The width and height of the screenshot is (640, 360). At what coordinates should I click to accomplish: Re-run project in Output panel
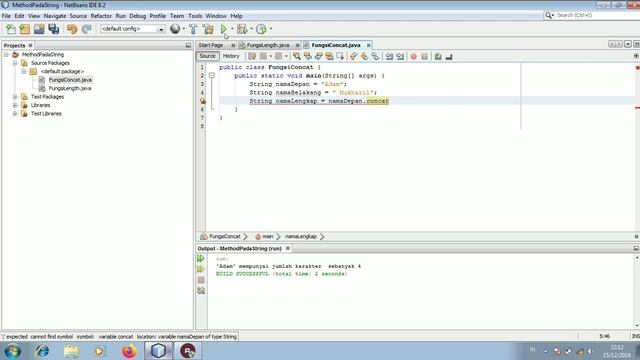click(201, 259)
